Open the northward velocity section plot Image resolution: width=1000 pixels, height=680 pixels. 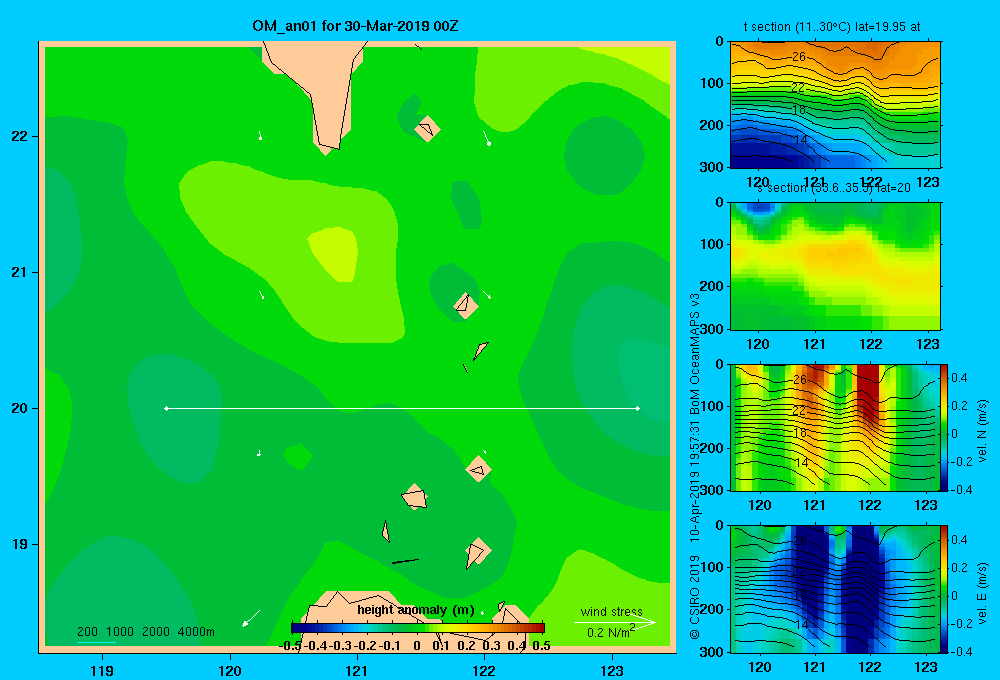(835, 427)
